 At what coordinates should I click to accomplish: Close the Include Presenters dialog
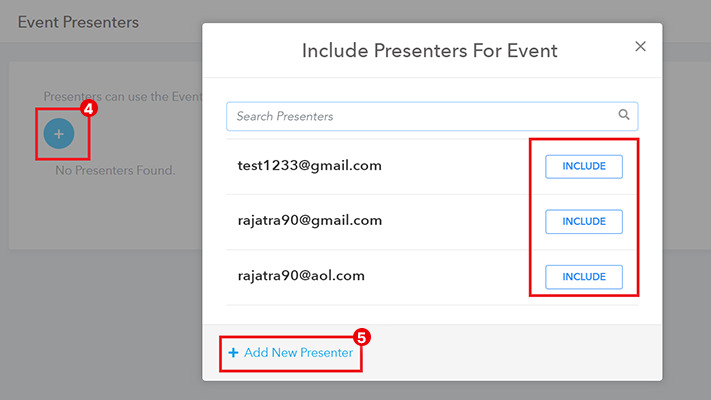pos(641,46)
